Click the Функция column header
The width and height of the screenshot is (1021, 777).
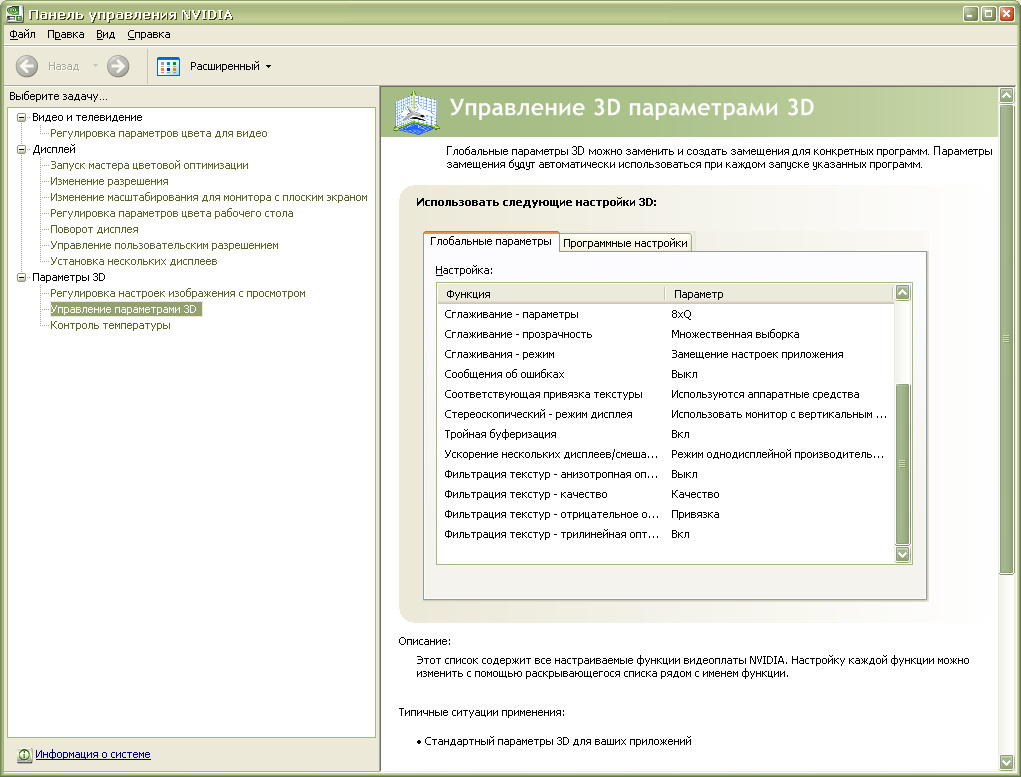(551, 294)
